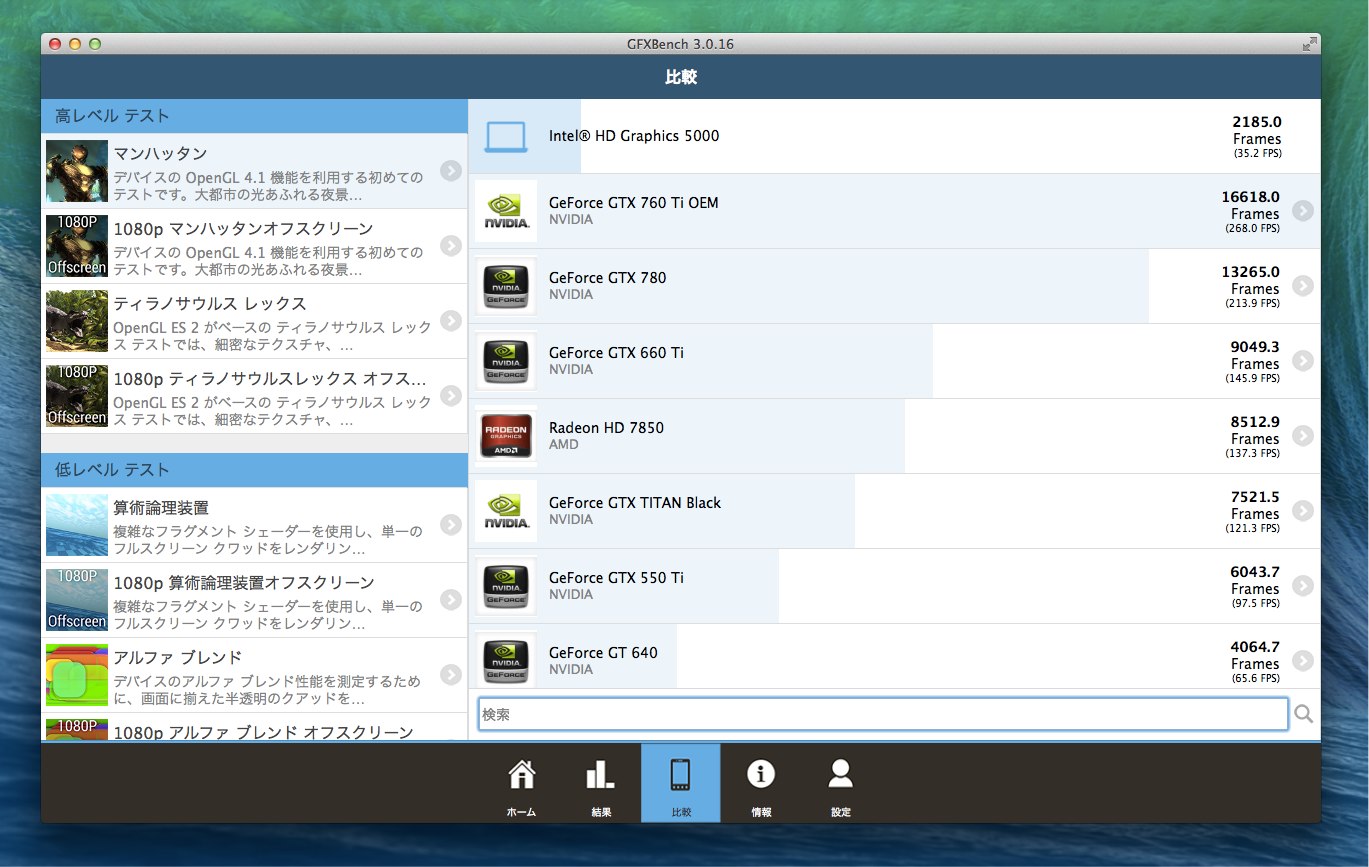Switch to the 結果 results tab
The width and height of the screenshot is (1369, 867).
click(x=601, y=783)
